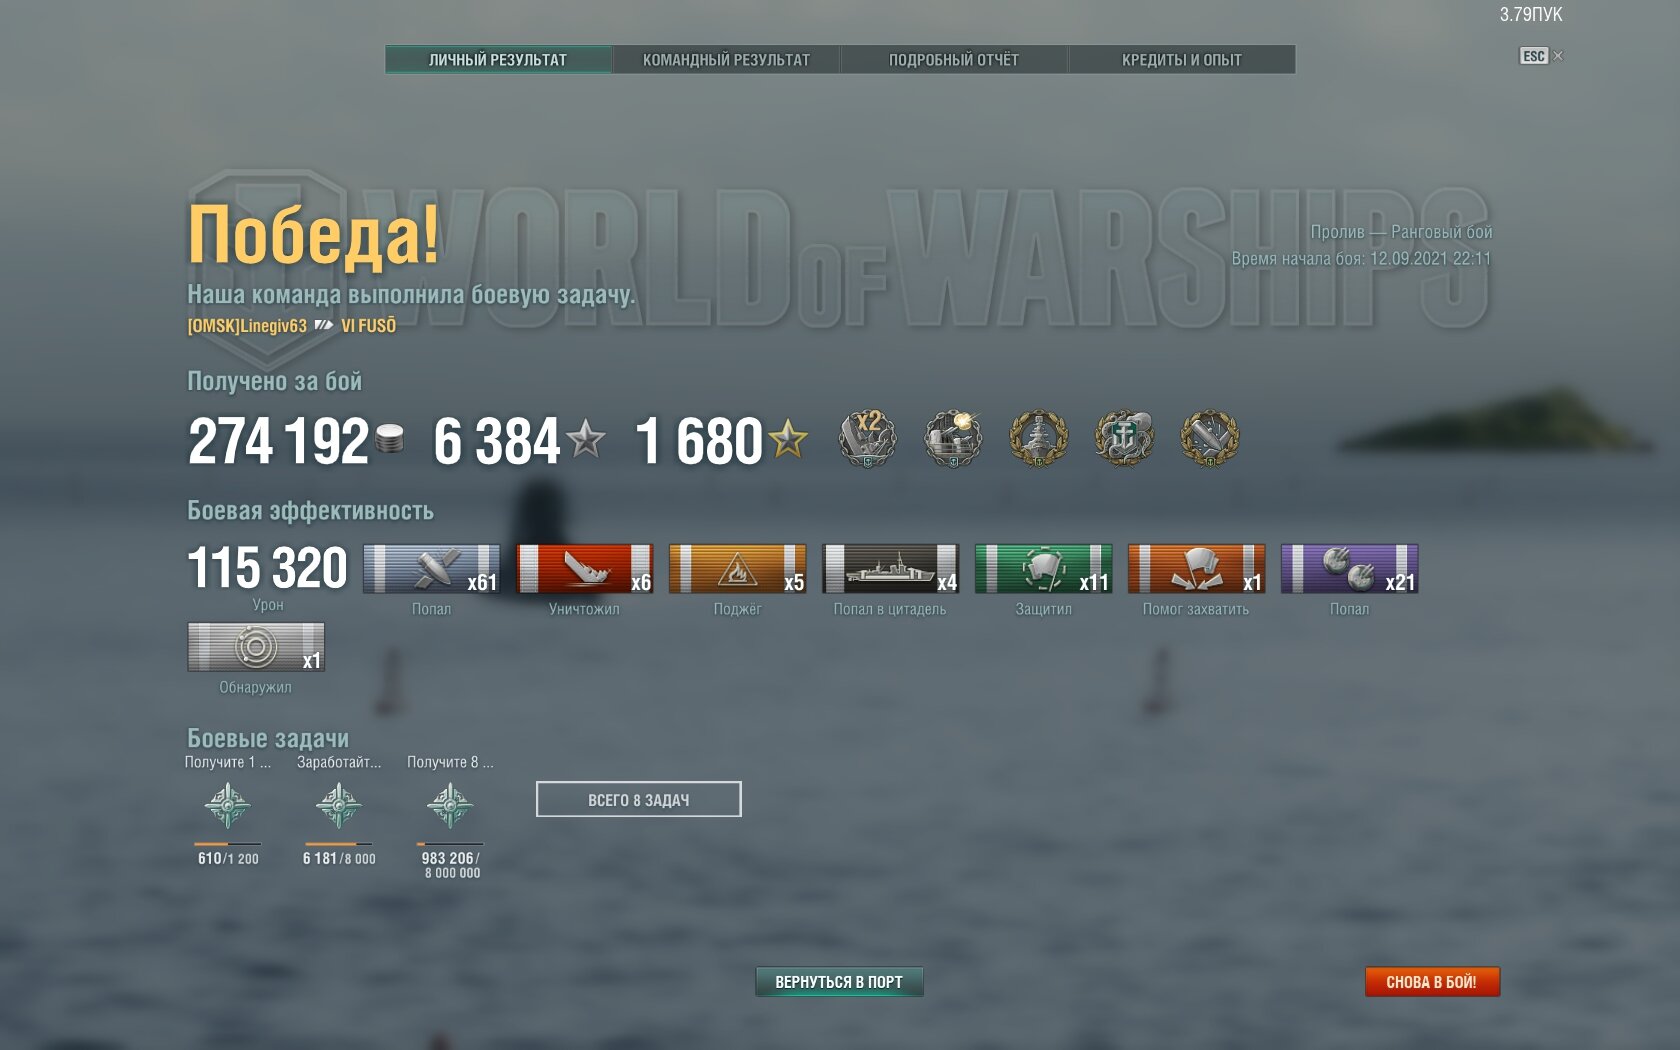Image resolution: width=1680 pixels, height=1050 pixels.
Task: Open the Подробный отчёт tab
Action: [x=954, y=59]
